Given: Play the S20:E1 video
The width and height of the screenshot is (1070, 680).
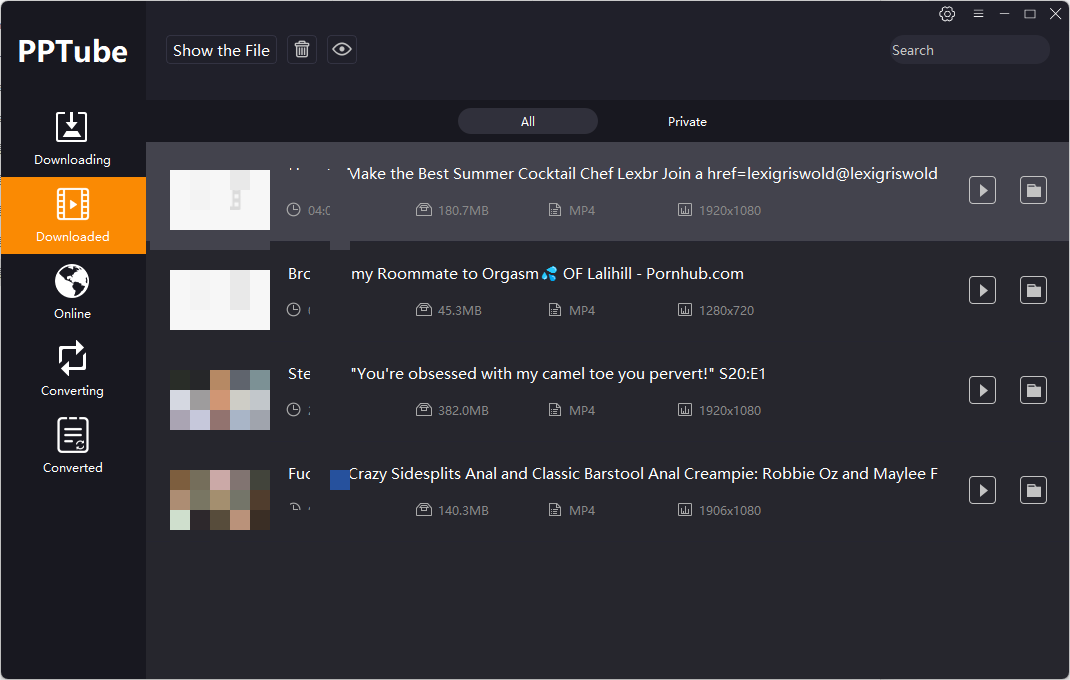Looking at the screenshot, I should 982,390.
